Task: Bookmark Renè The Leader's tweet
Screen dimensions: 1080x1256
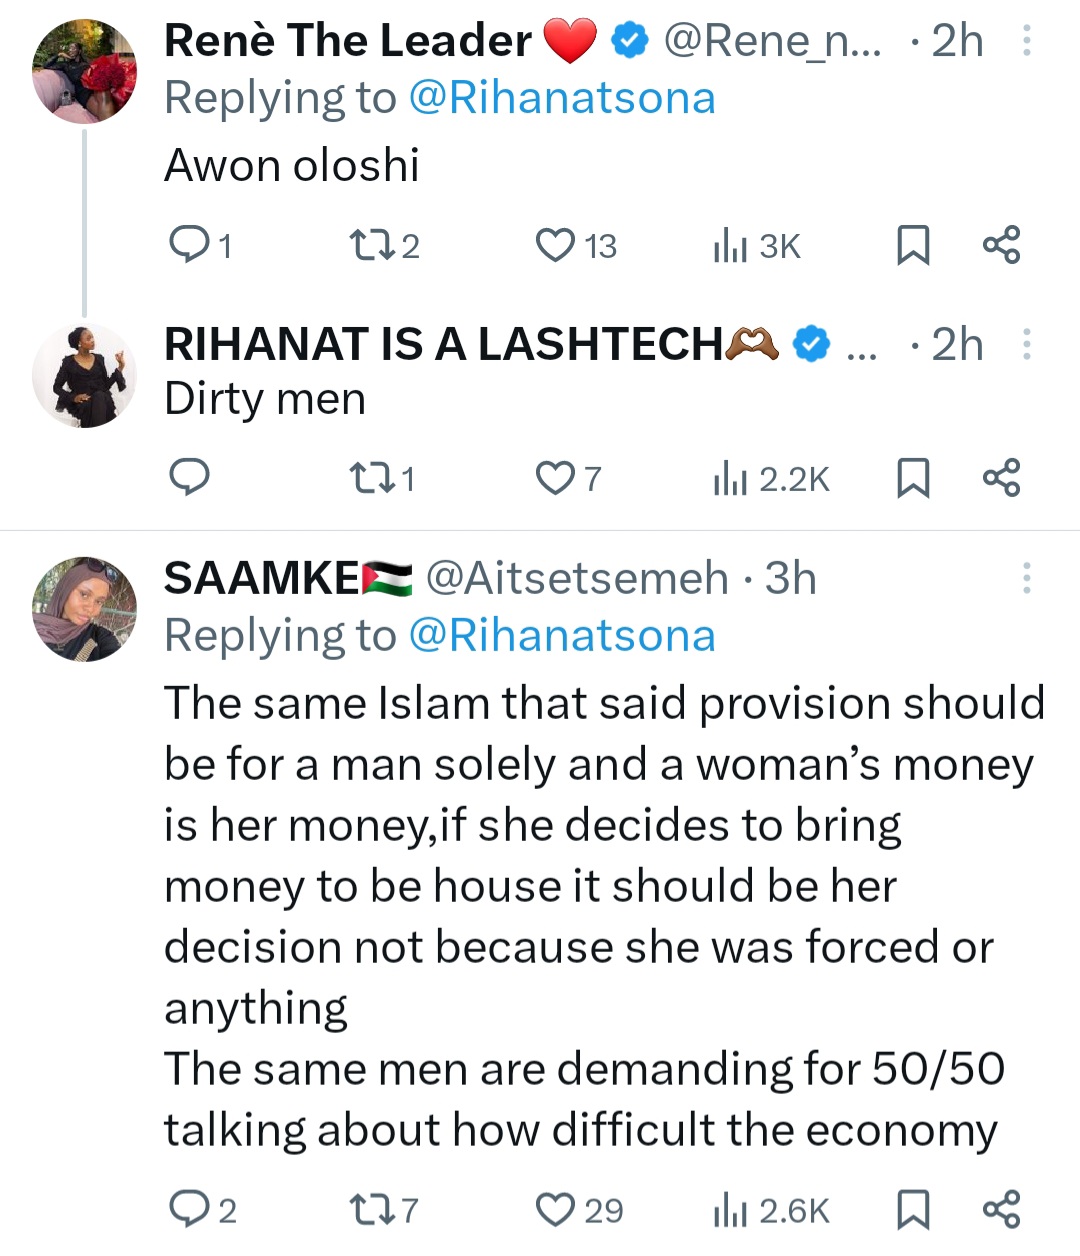Action: pos(912,244)
